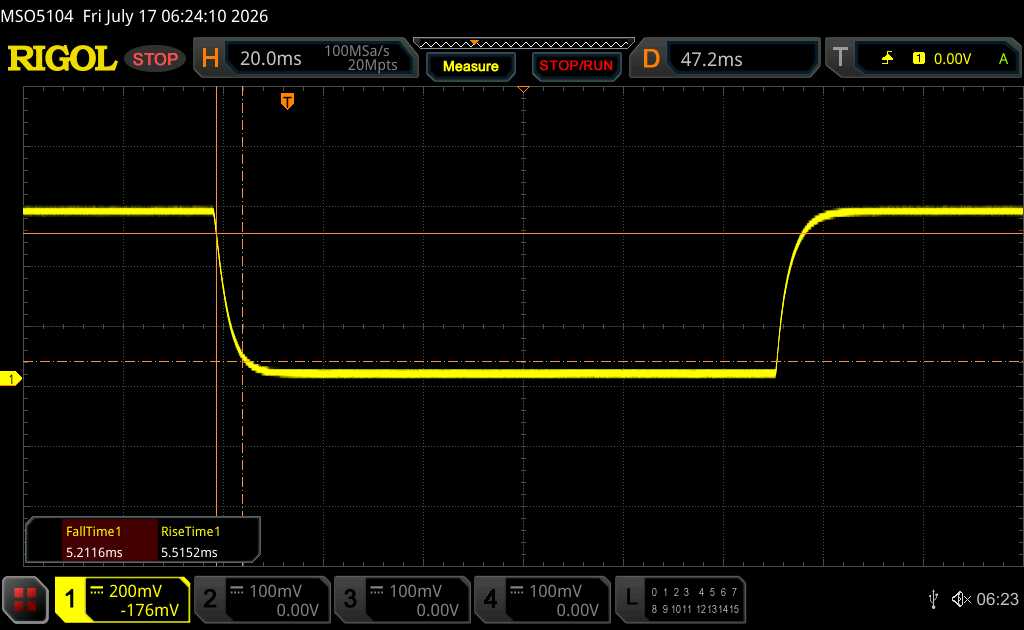Viewport: 1024px width, 630px height.
Task: Click the horizontal center triangle marker at top
Action: pos(523,89)
